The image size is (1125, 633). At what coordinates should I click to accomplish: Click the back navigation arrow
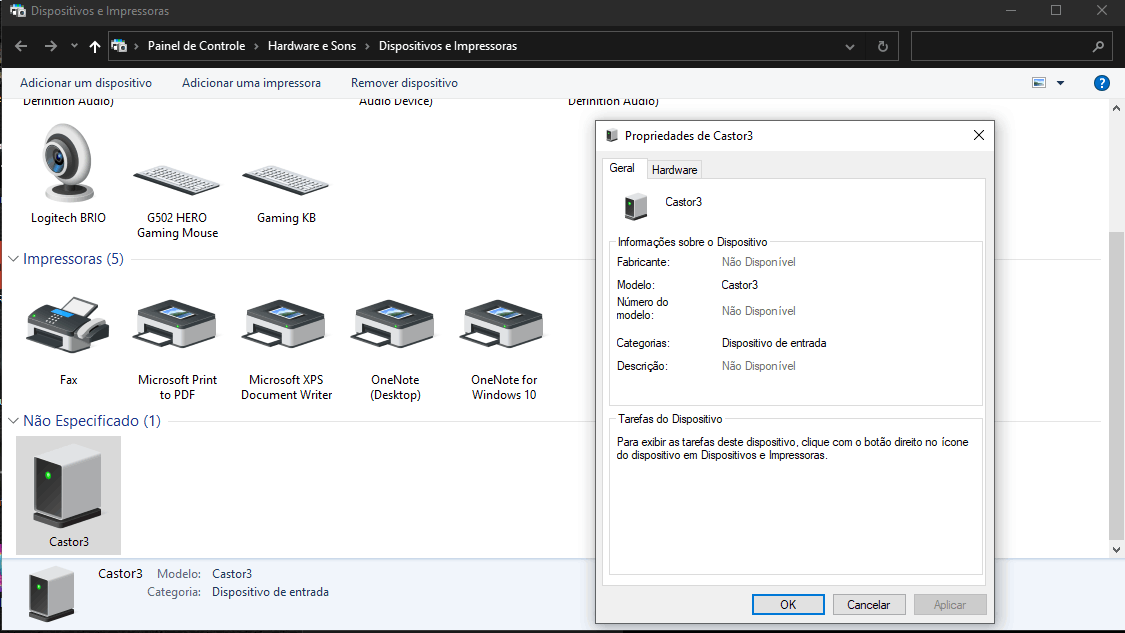tap(21, 46)
